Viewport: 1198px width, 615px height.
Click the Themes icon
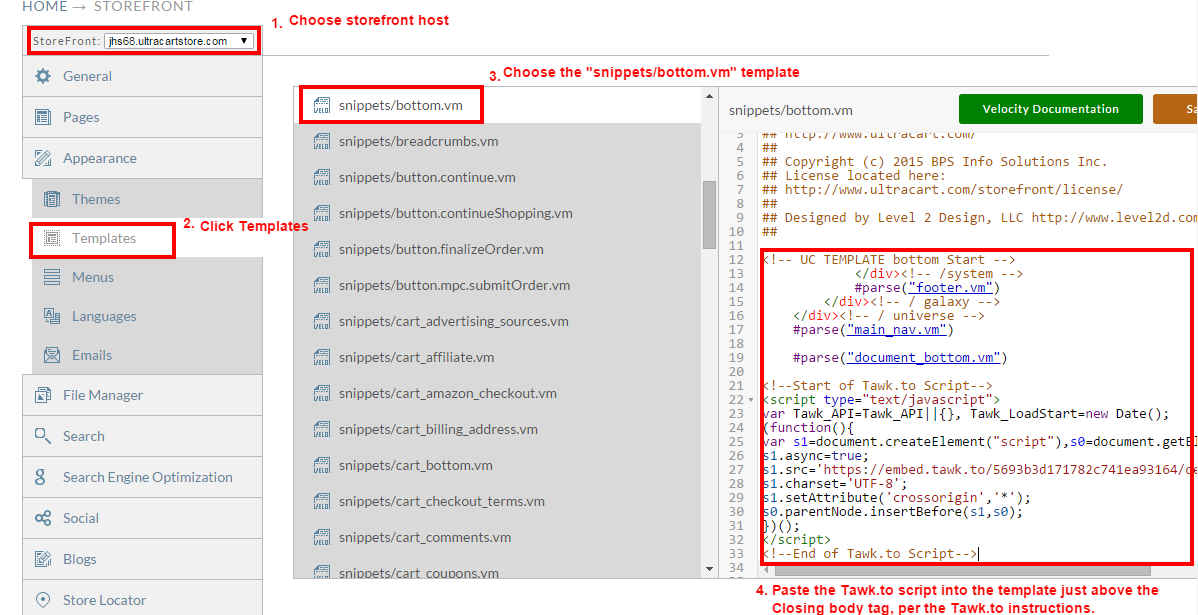coord(52,199)
